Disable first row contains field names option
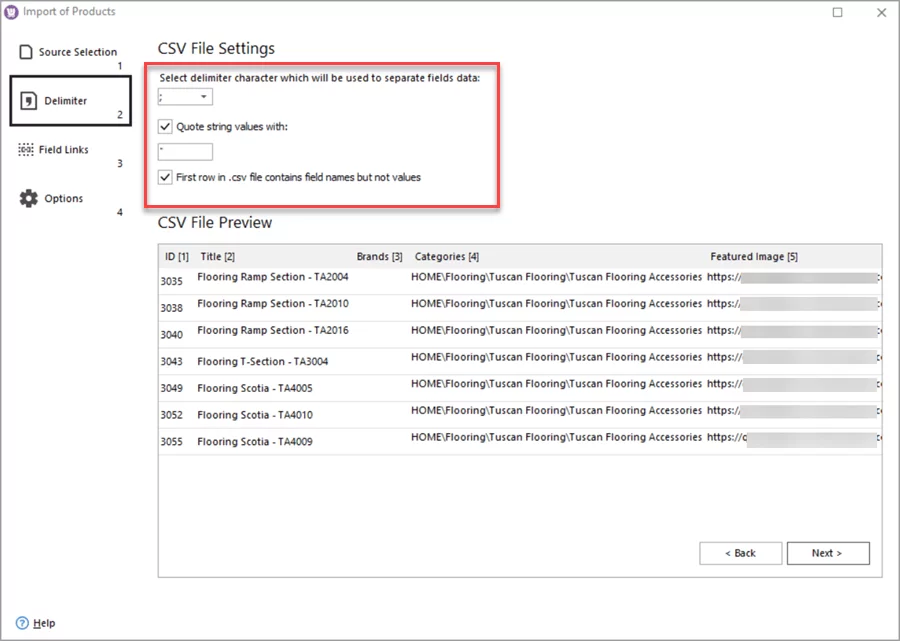The height and width of the screenshot is (641, 900). [166, 177]
